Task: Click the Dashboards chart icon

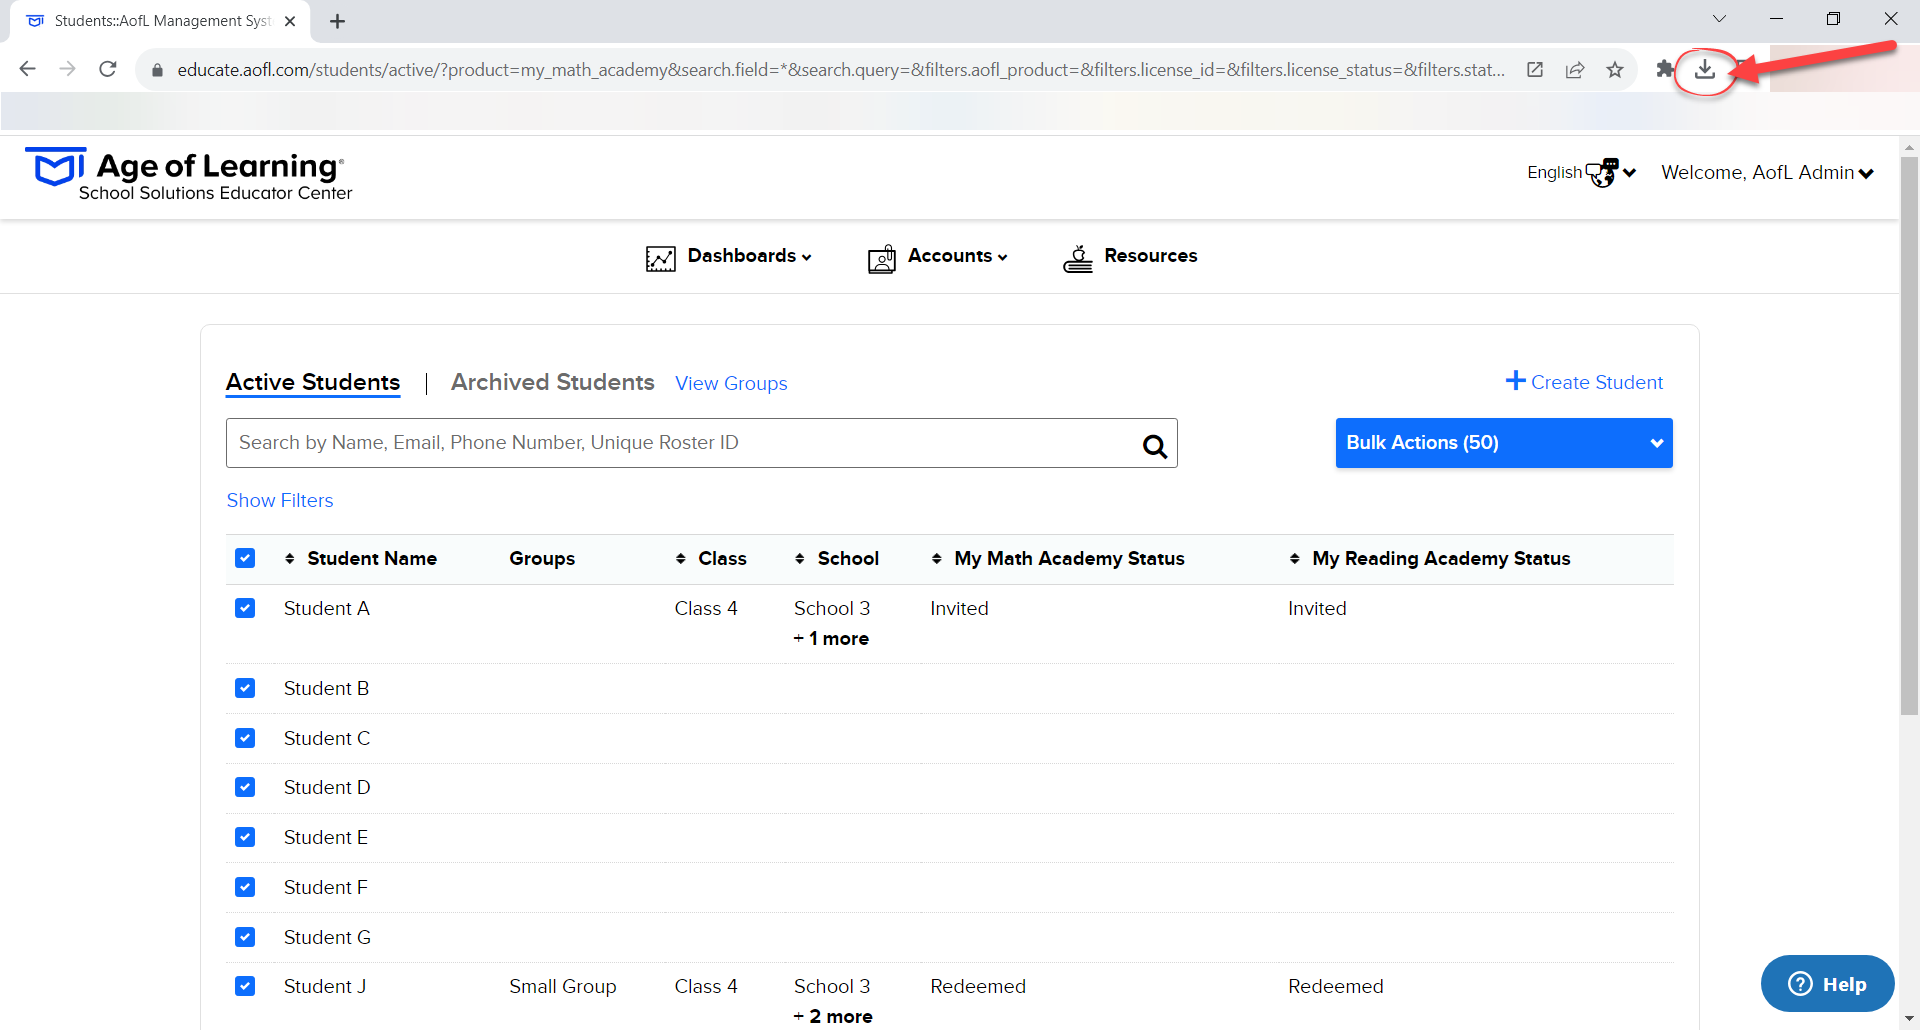Action: point(661,258)
